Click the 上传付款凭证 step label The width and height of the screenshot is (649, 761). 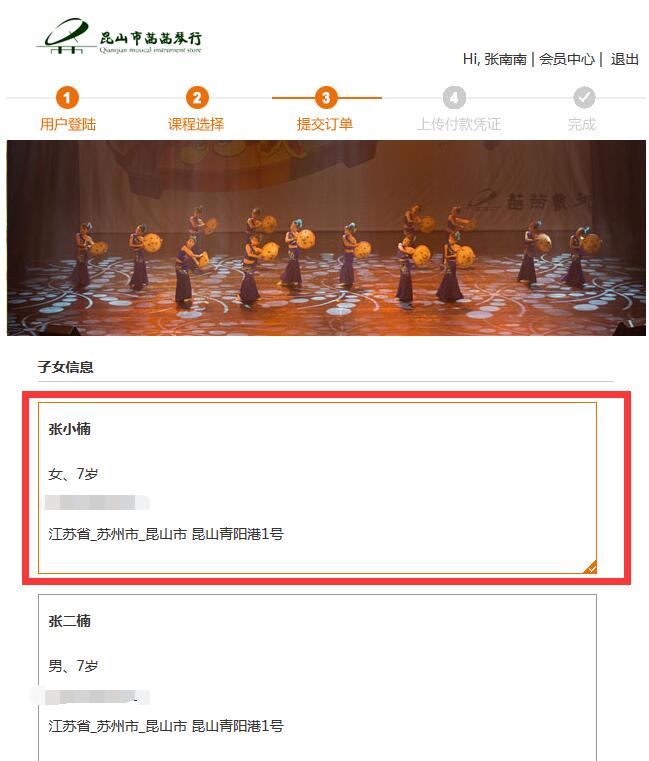(459, 124)
